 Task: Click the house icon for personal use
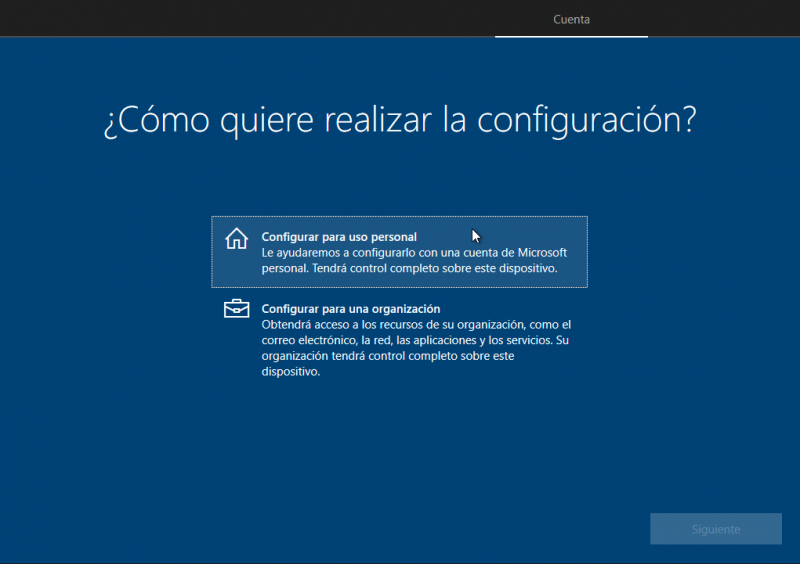point(236,239)
